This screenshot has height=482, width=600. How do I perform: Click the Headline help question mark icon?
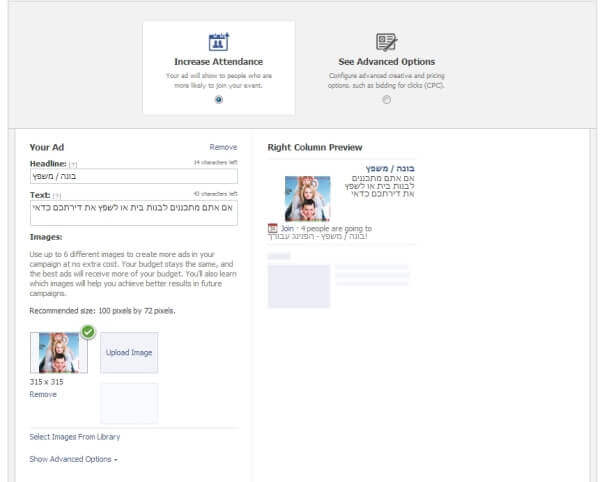point(72,163)
